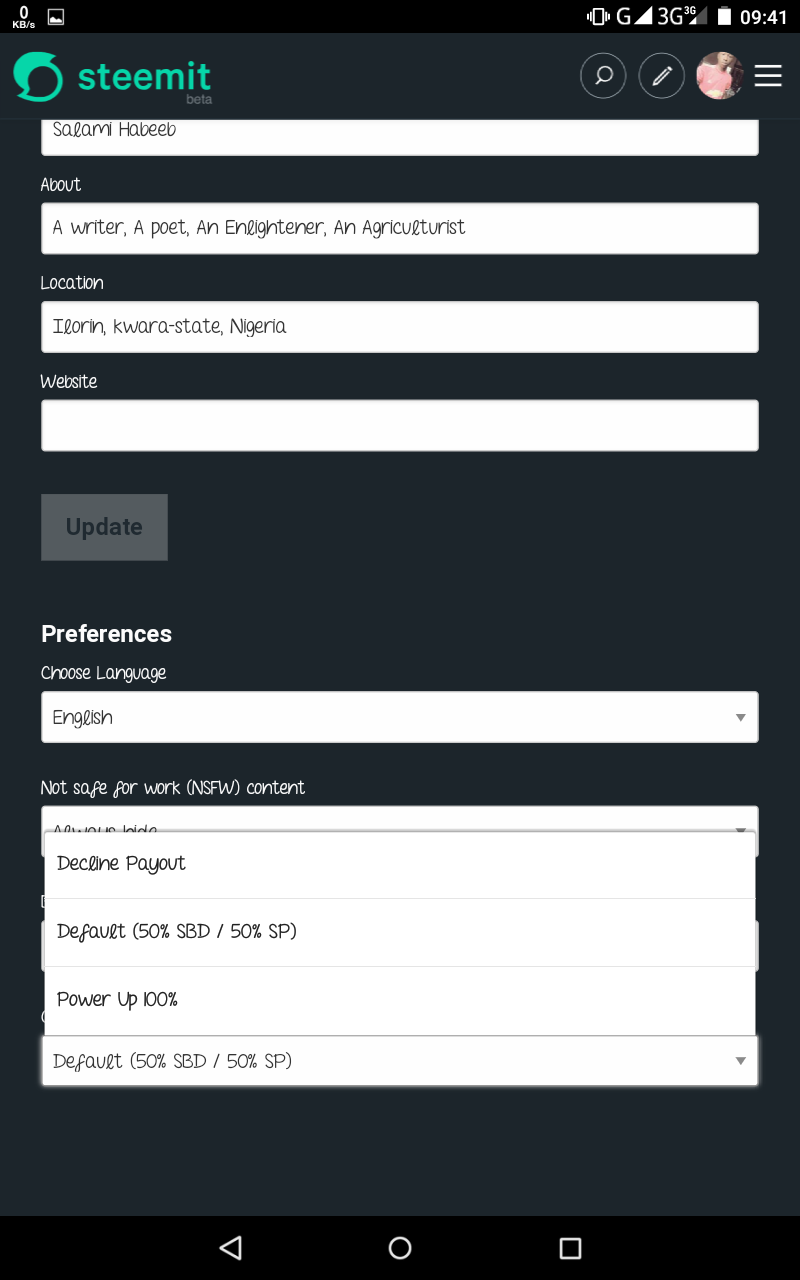
Task: Click the Steemit logo icon
Action: (x=38, y=76)
